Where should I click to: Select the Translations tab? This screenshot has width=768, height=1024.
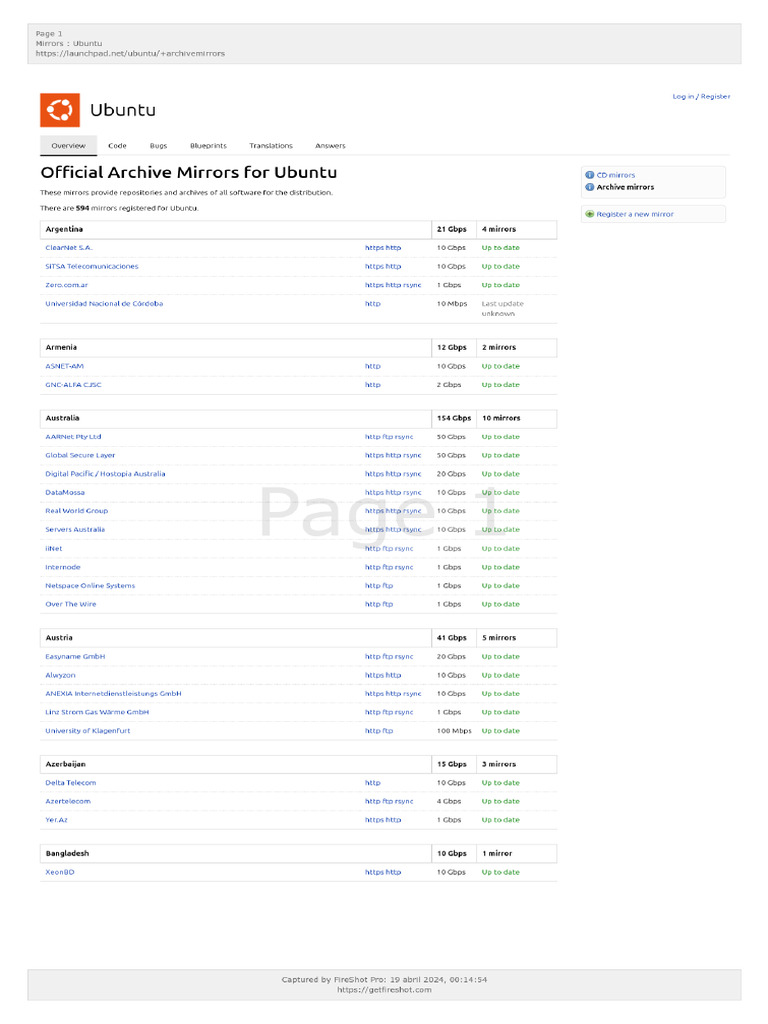click(x=271, y=146)
